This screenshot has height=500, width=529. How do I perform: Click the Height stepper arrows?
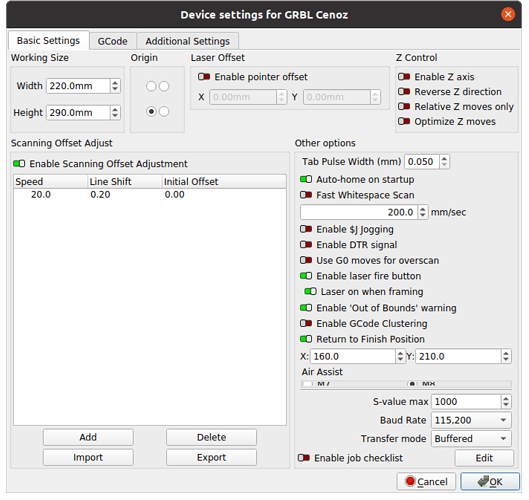pyautogui.click(x=115, y=113)
